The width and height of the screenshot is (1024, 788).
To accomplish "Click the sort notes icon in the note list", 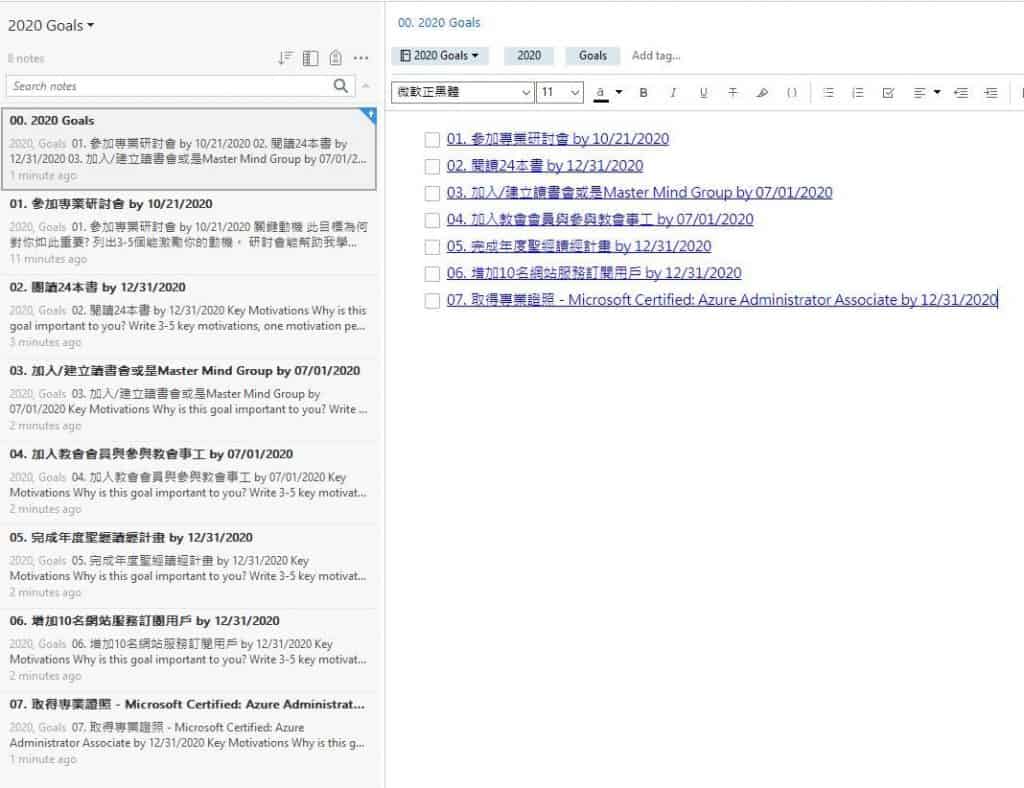I will click(285, 58).
